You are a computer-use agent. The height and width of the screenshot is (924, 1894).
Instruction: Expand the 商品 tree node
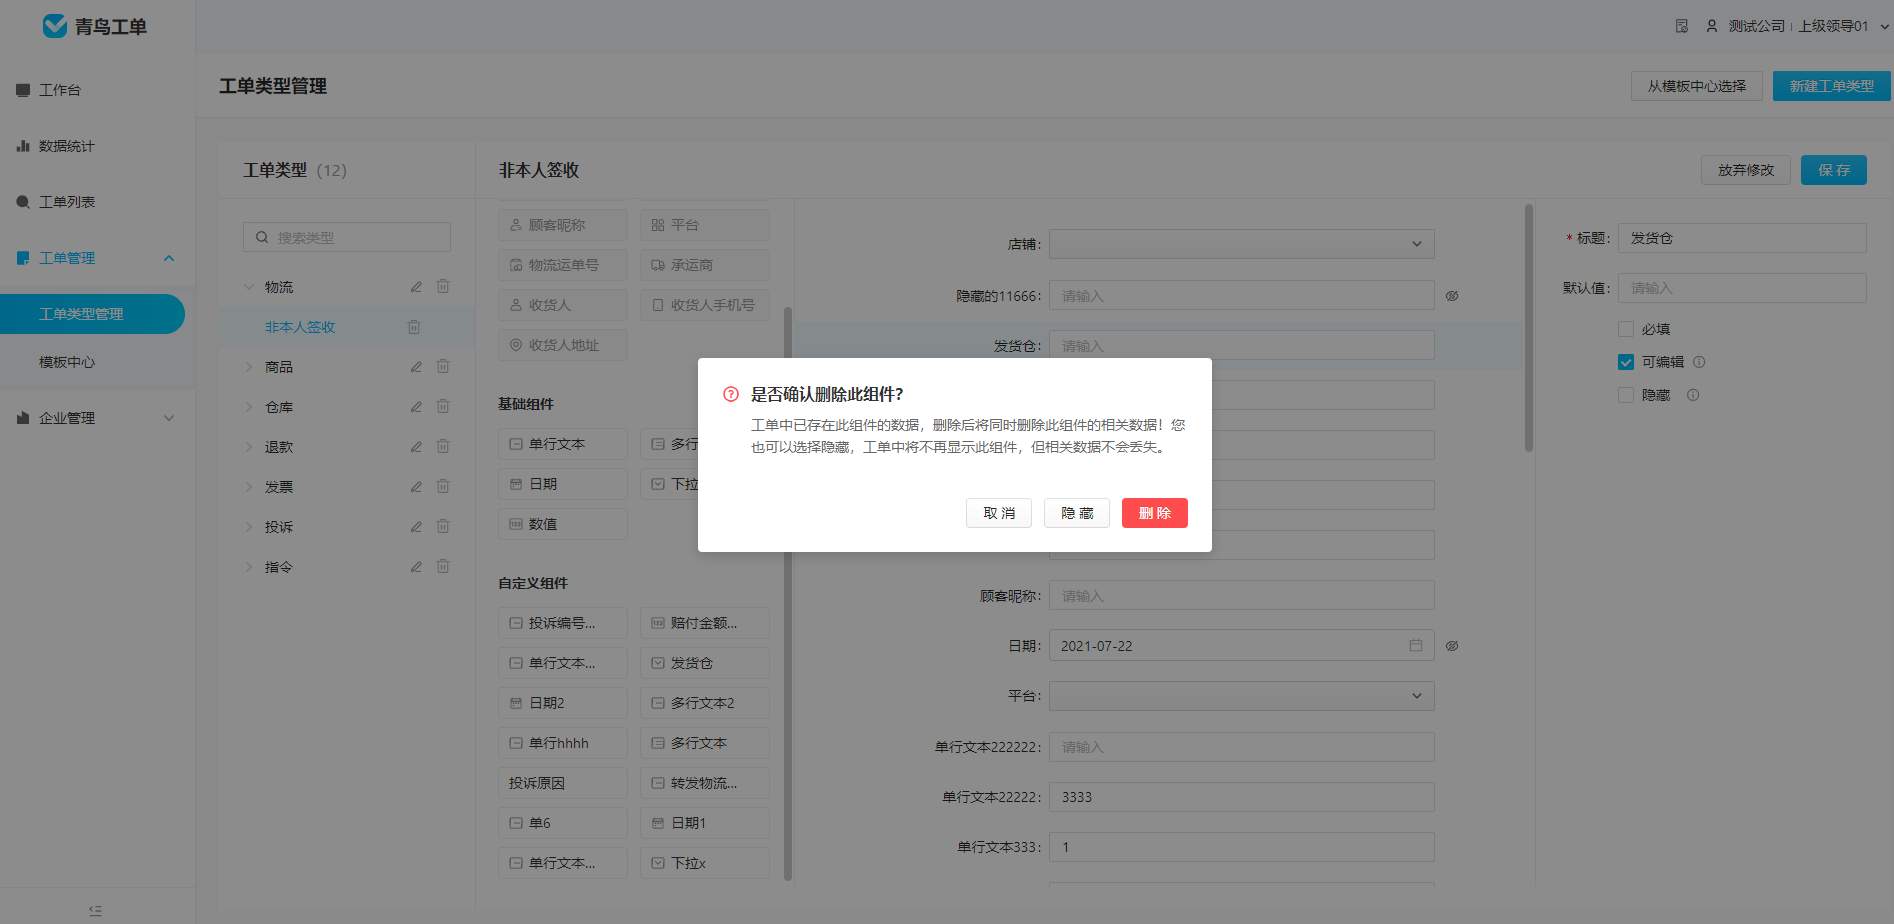tap(249, 367)
